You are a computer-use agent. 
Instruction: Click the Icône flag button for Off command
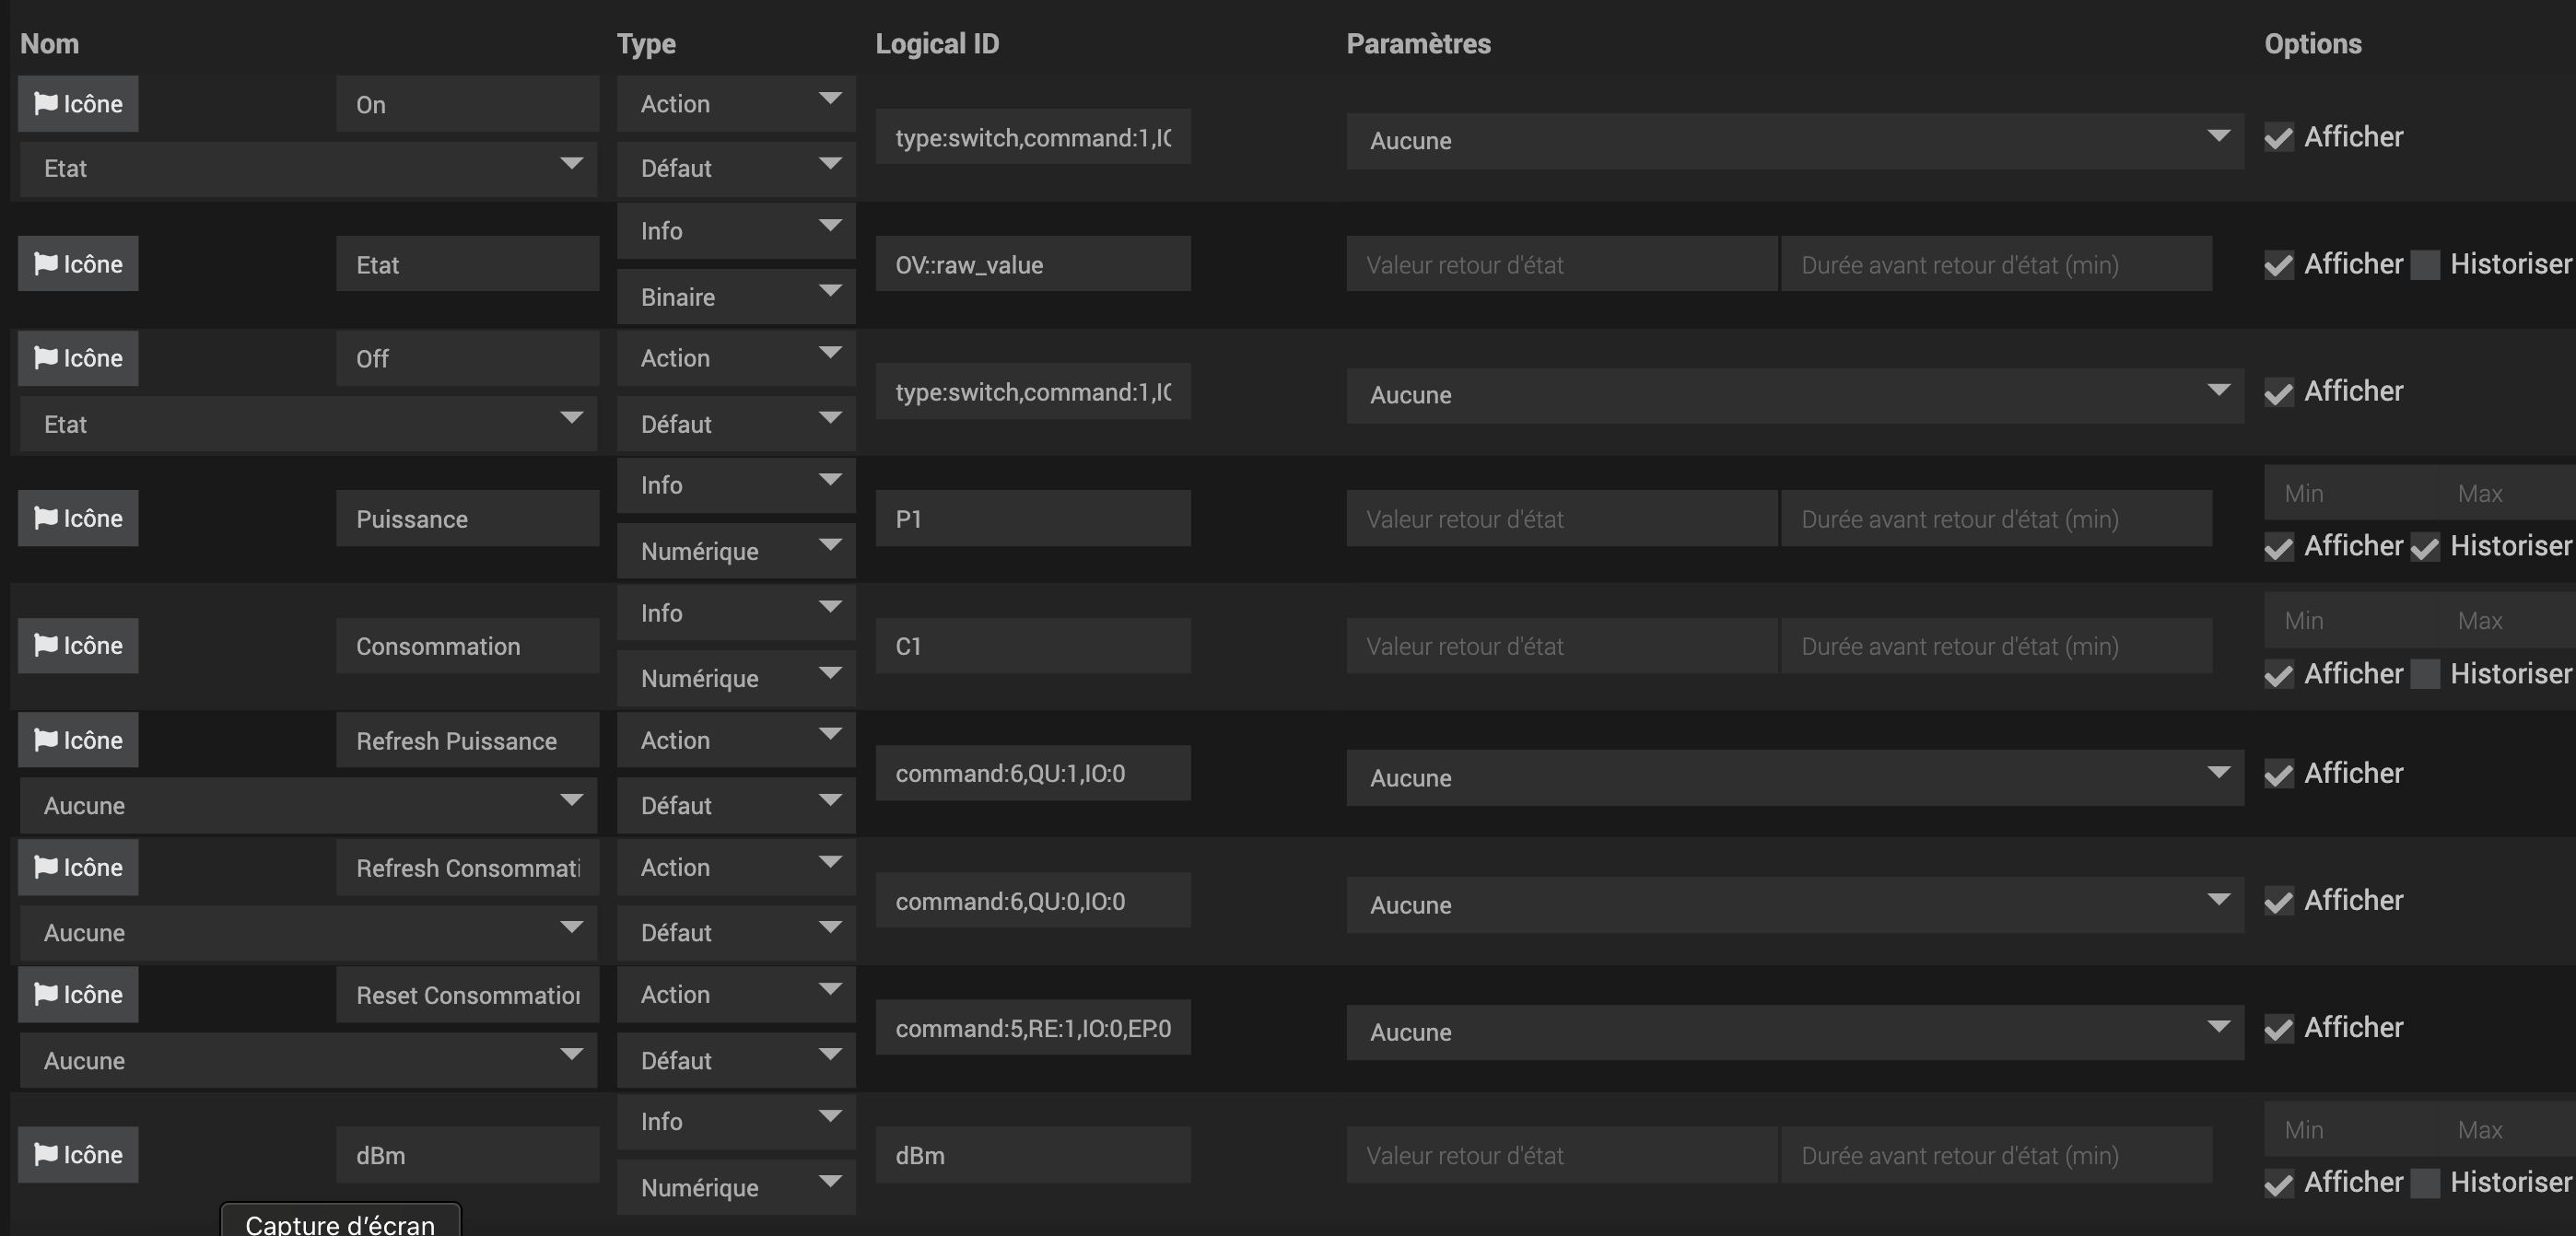pos(78,358)
